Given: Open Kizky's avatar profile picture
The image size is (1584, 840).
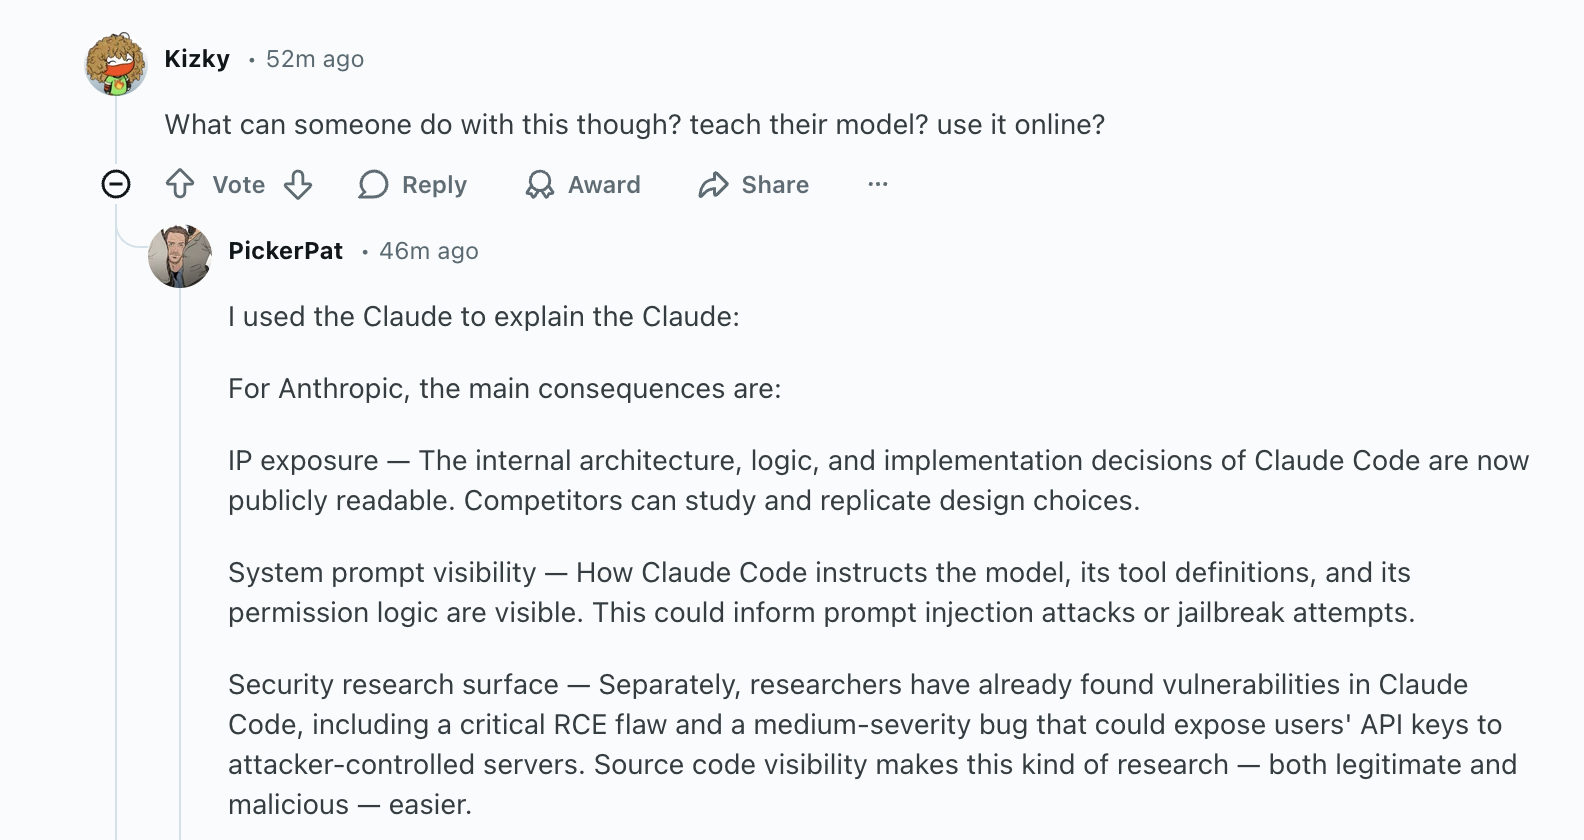Looking at the screenshot, I should (116, 64).
